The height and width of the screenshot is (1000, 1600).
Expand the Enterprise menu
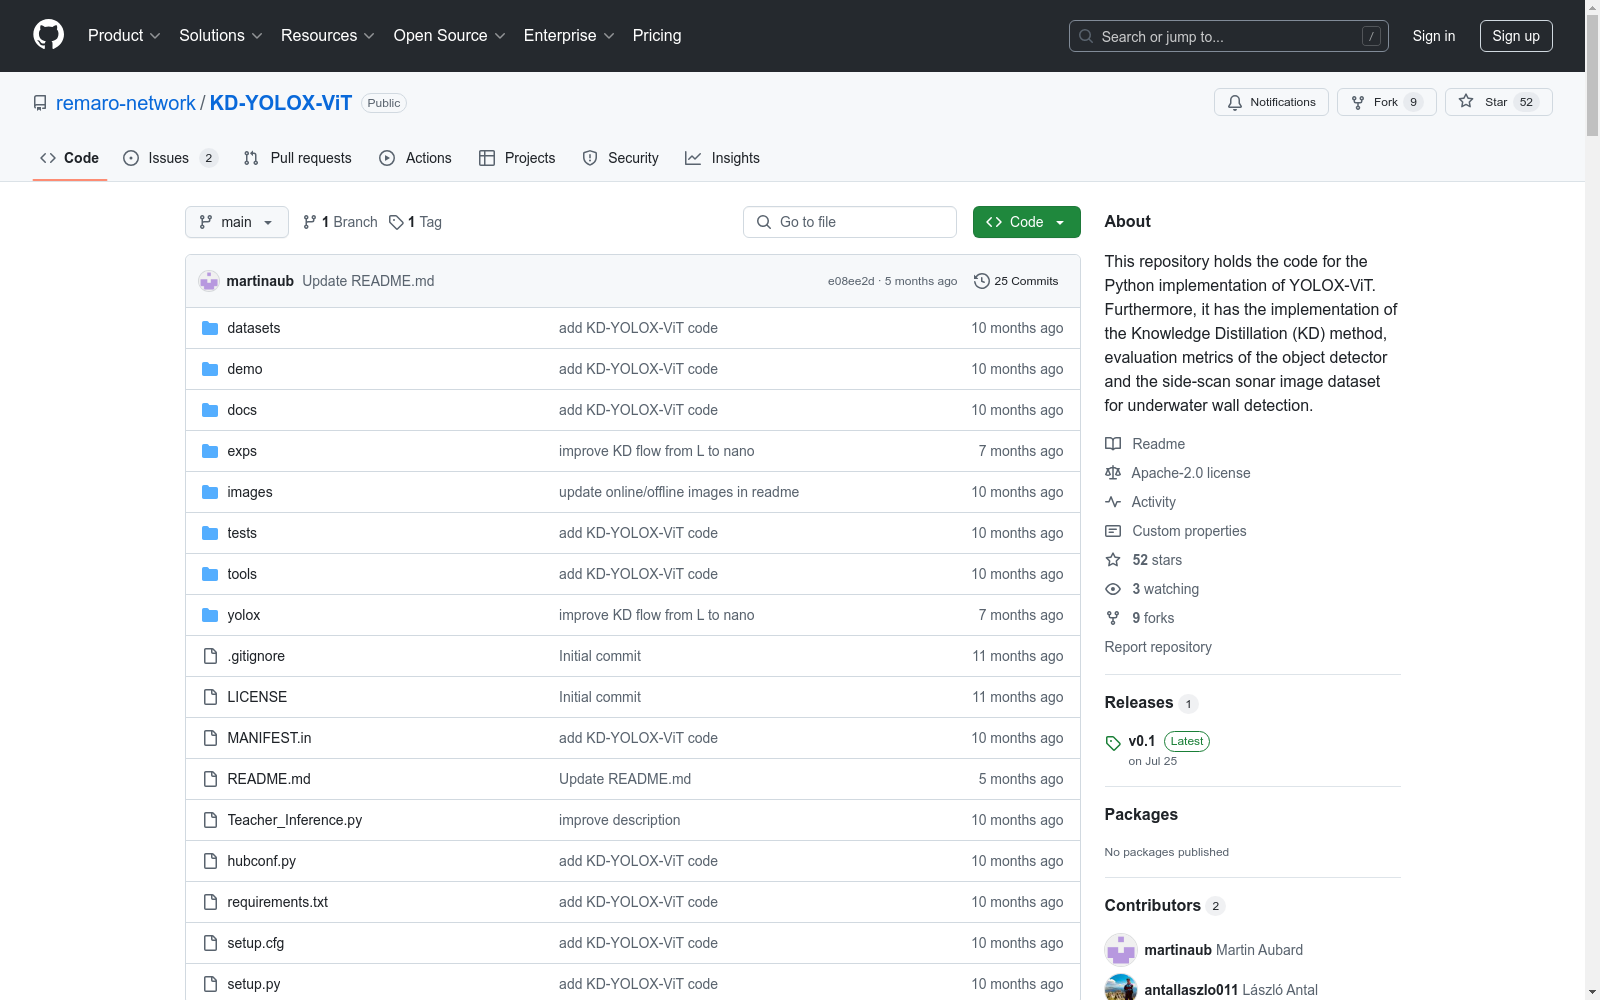pos(569,36)
